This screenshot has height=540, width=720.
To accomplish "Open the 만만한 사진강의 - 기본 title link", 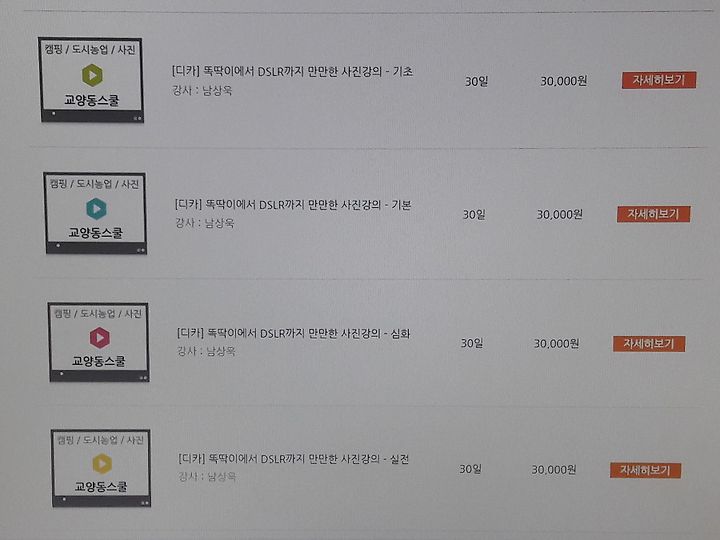I will pyautogui.click(x=293, y=204).
